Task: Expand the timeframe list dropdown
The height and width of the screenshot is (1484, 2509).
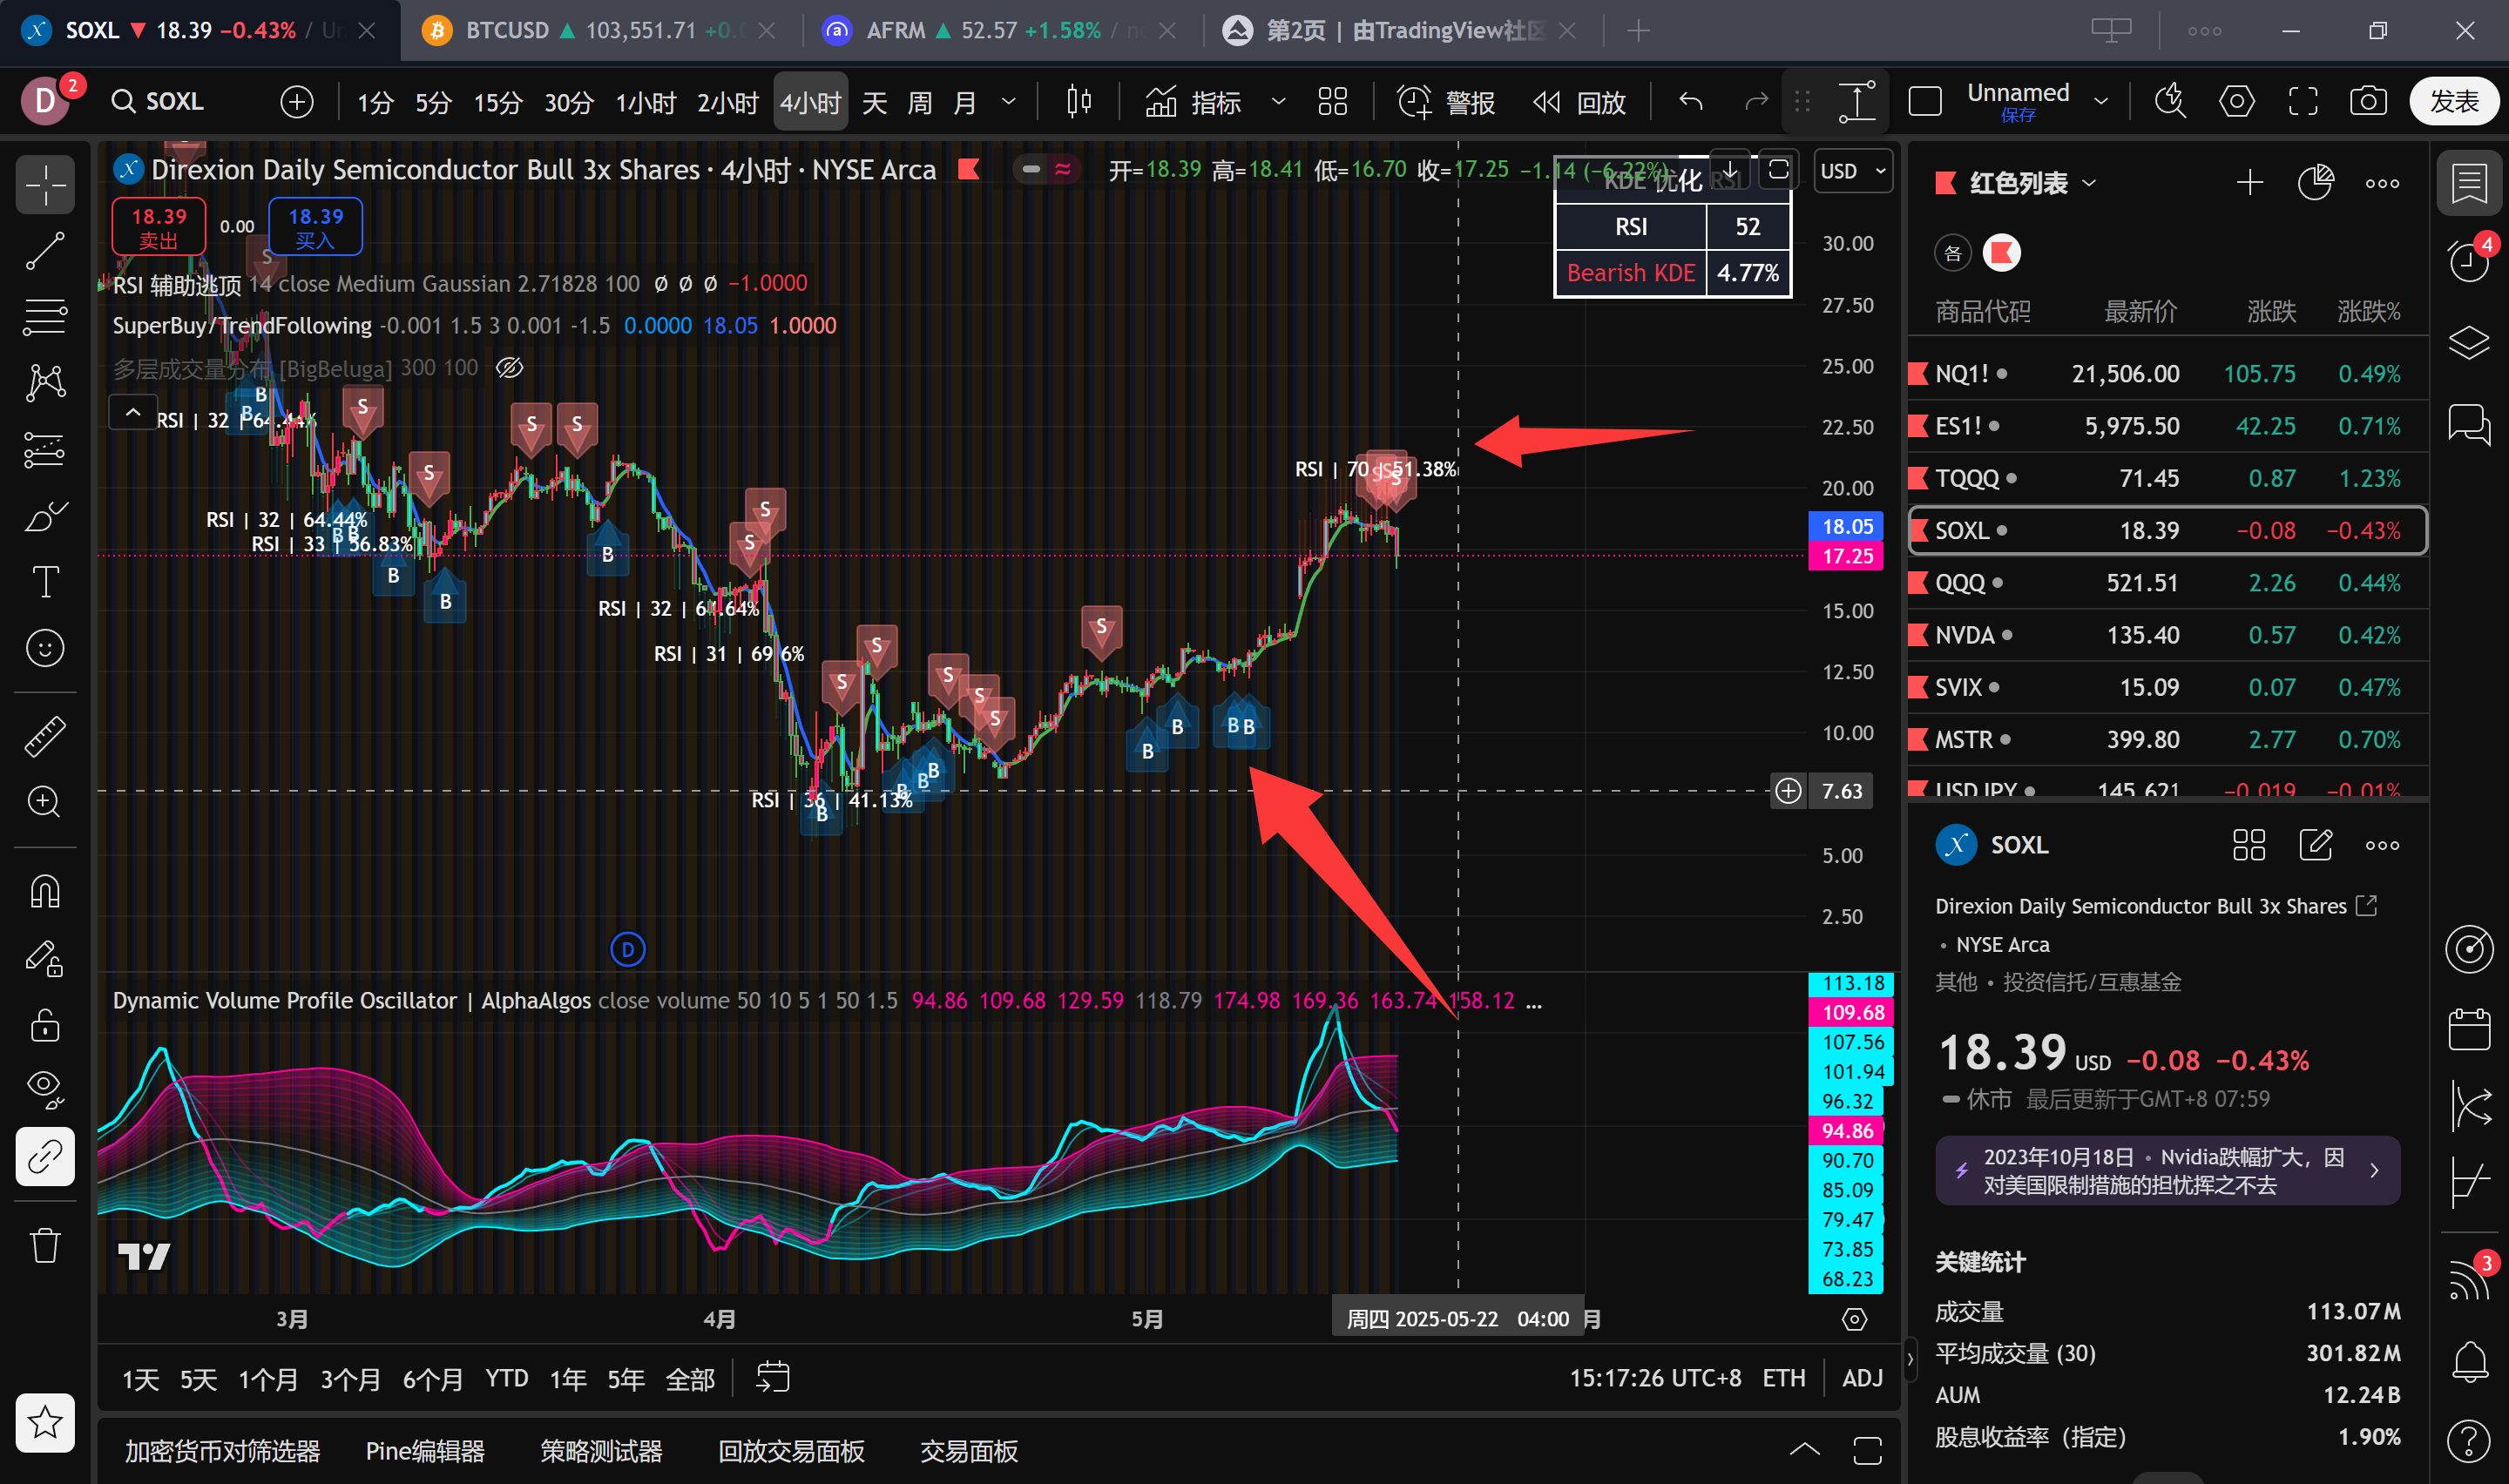Action: 1009,102
